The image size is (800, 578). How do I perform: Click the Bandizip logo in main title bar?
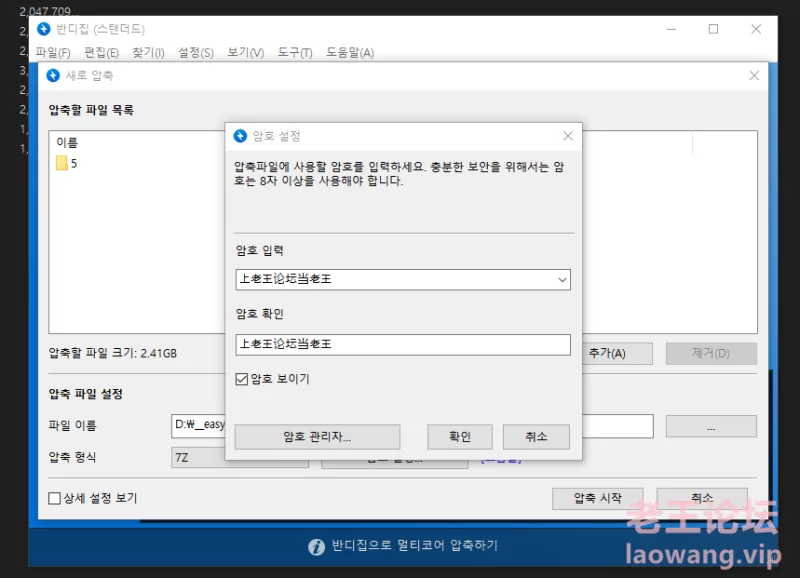(x=44, y=29)
